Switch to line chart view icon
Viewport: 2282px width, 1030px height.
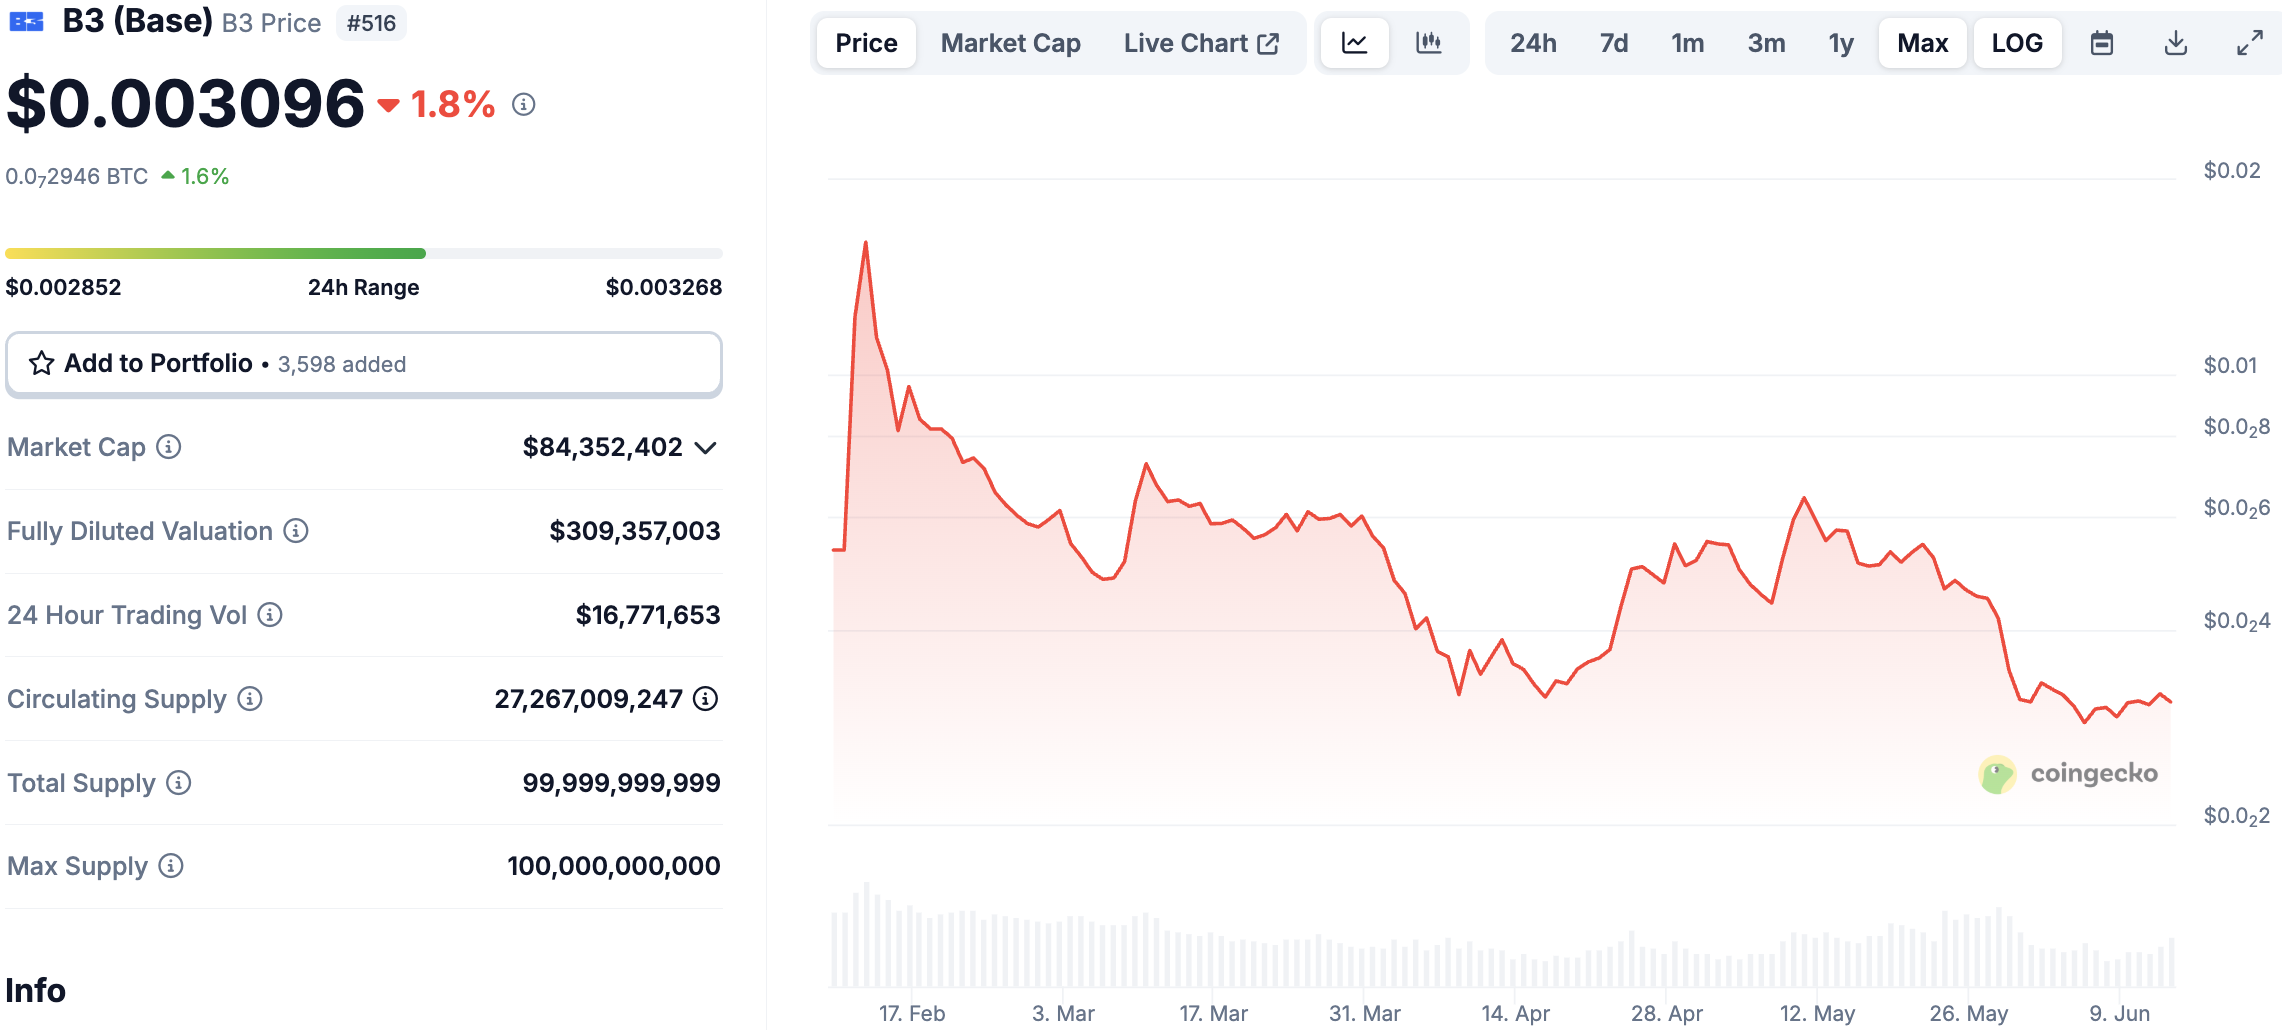[1355, 43]
